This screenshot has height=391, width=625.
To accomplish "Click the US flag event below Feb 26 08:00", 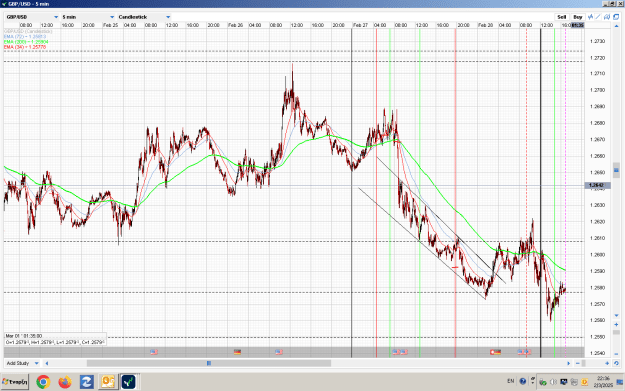I will (279, 352).
